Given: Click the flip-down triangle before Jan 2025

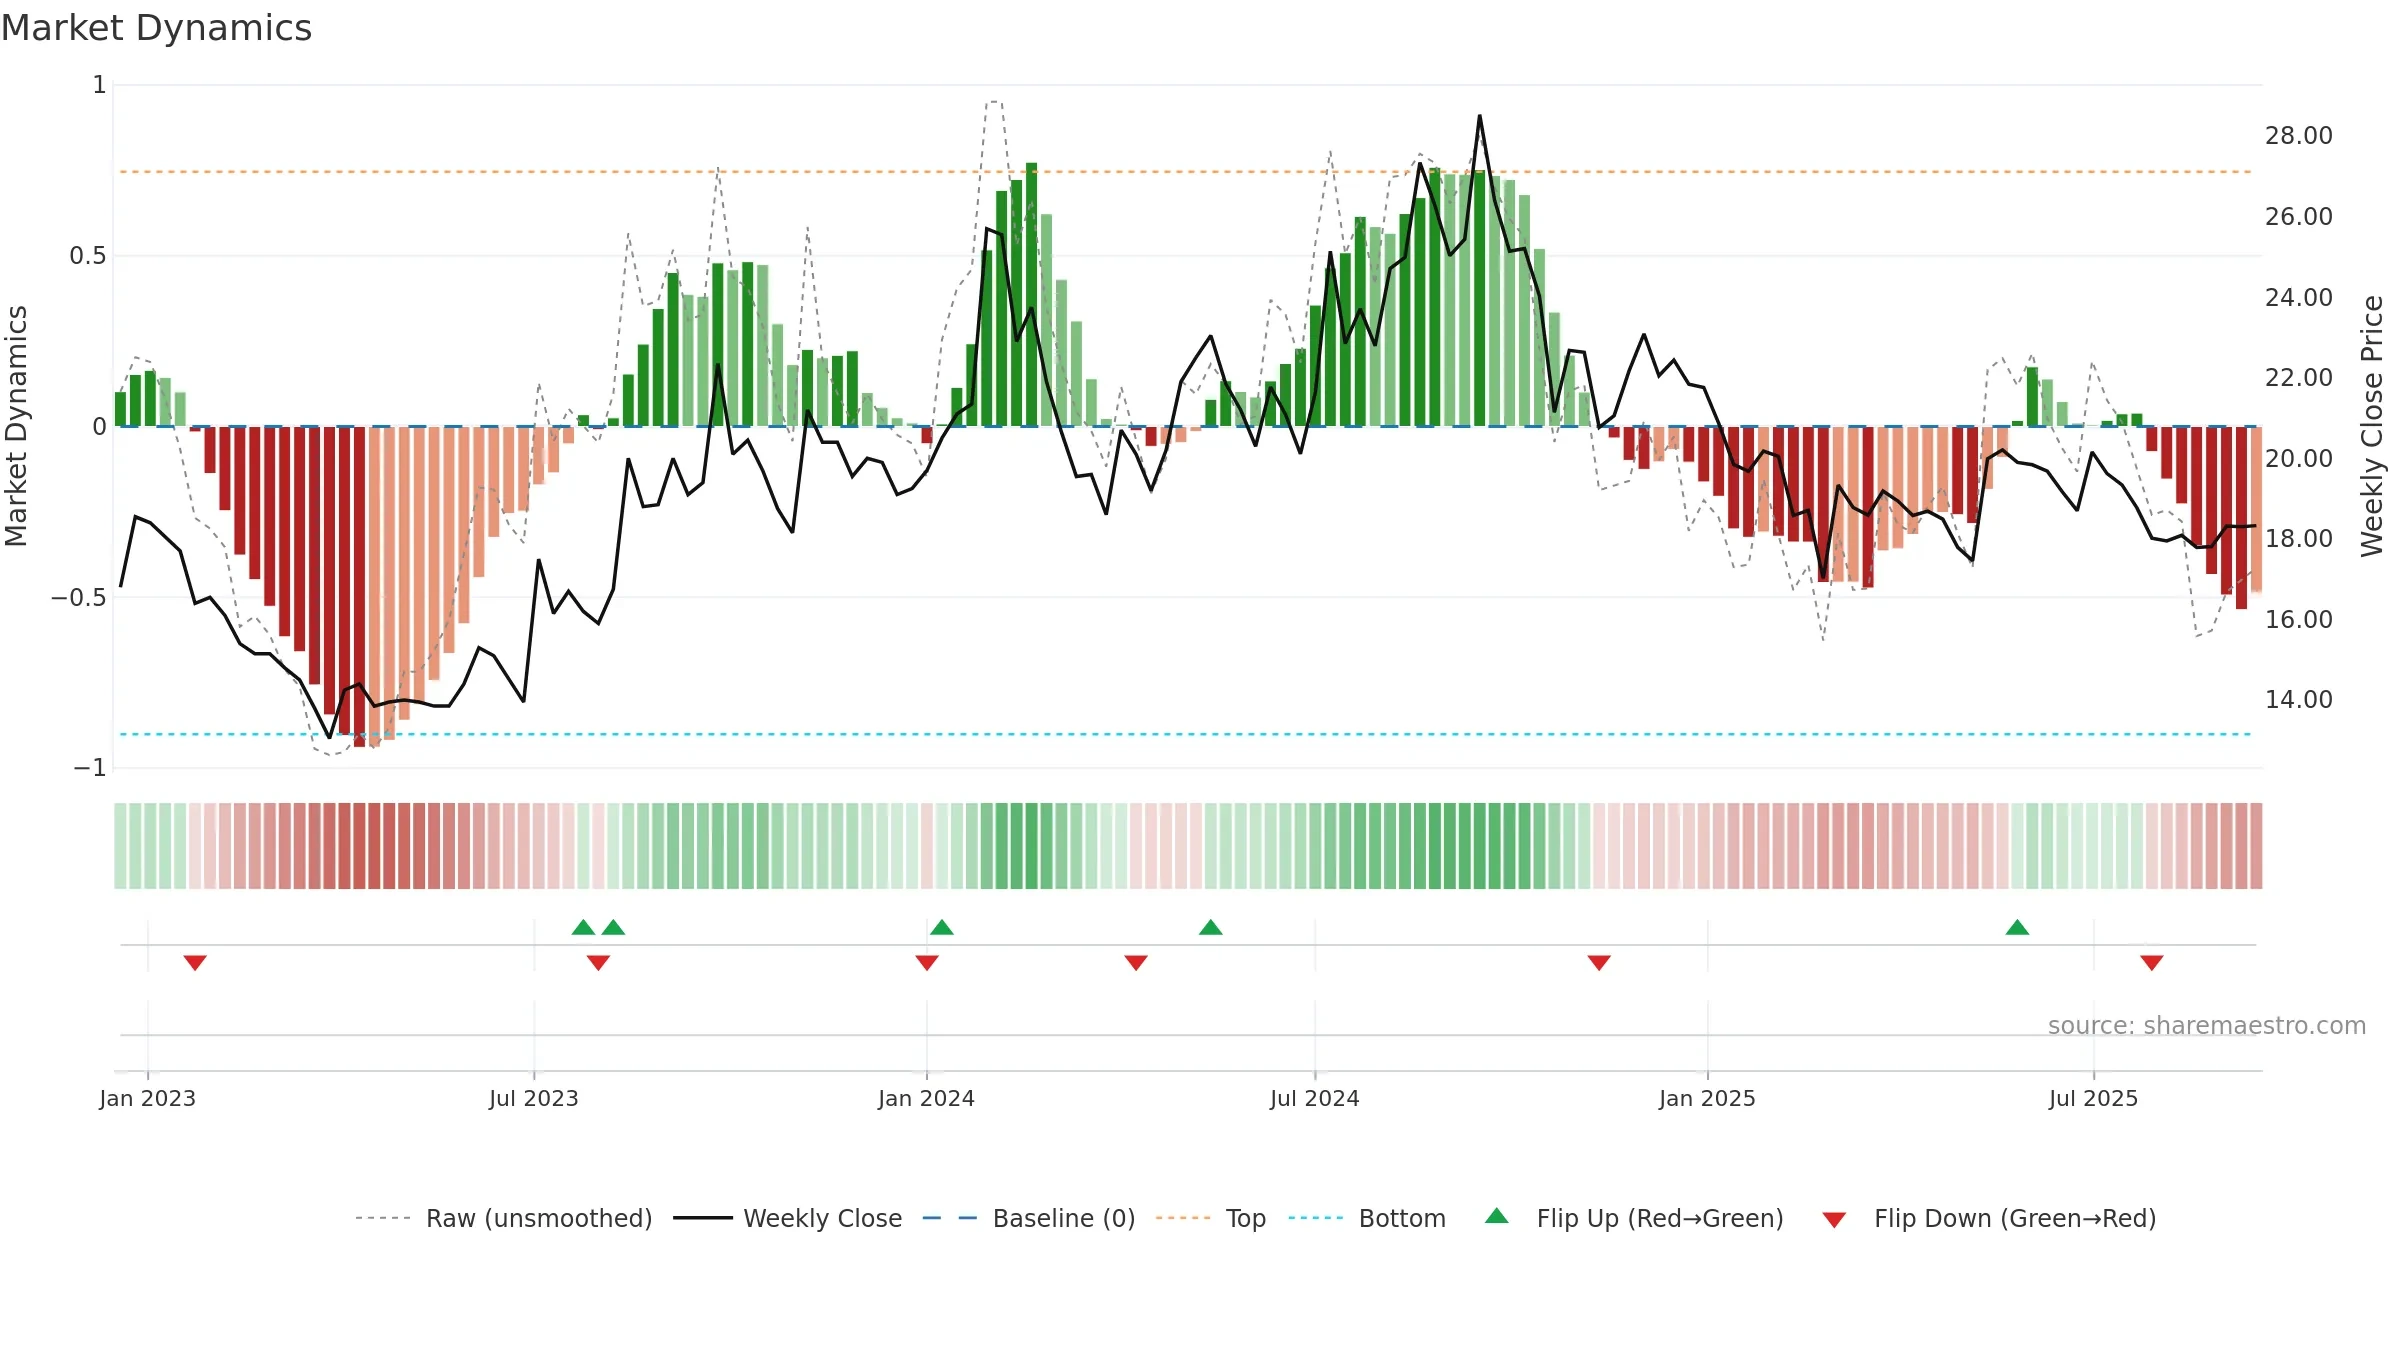Looking at the screenshot, I should [x=1599, y=962].
